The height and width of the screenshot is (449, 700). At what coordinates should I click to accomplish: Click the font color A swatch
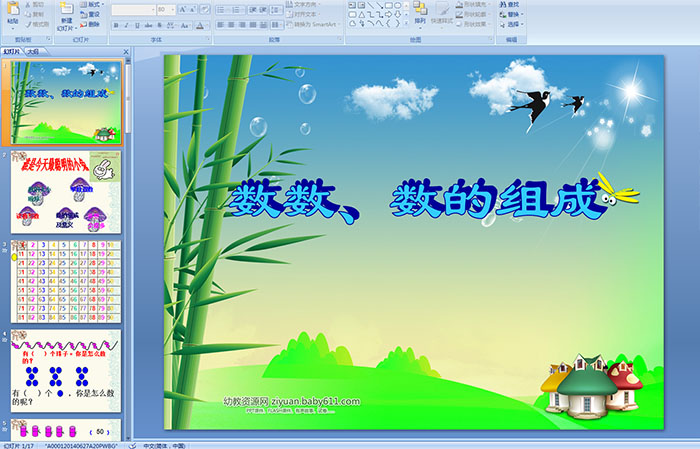tap(200, 25)
